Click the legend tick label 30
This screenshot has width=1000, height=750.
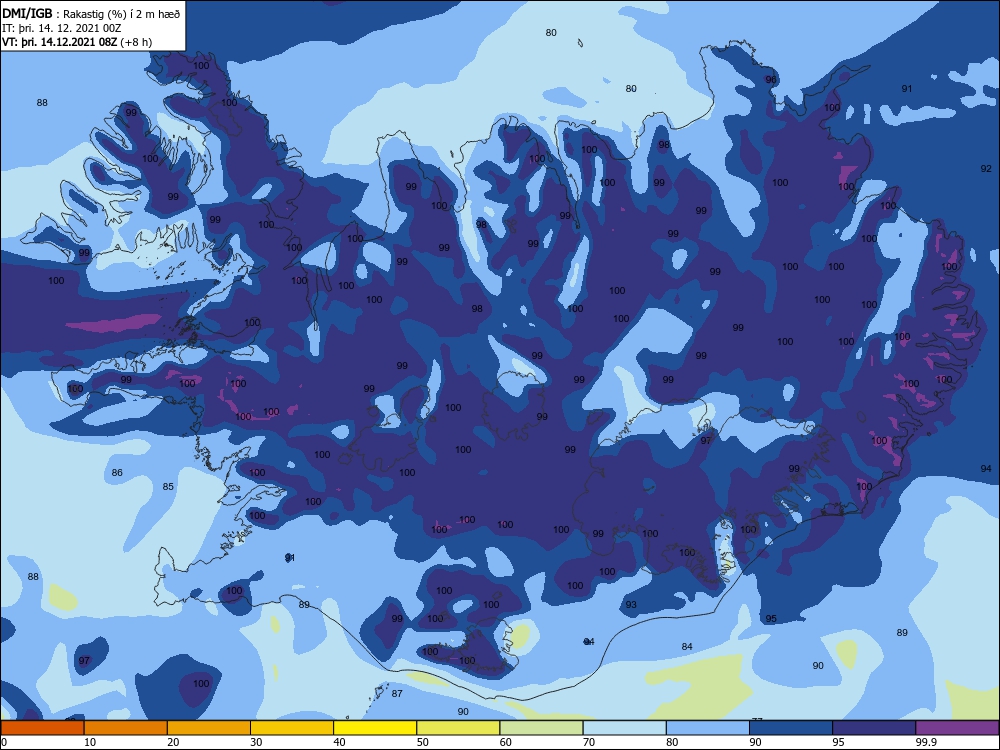[256, 742]
